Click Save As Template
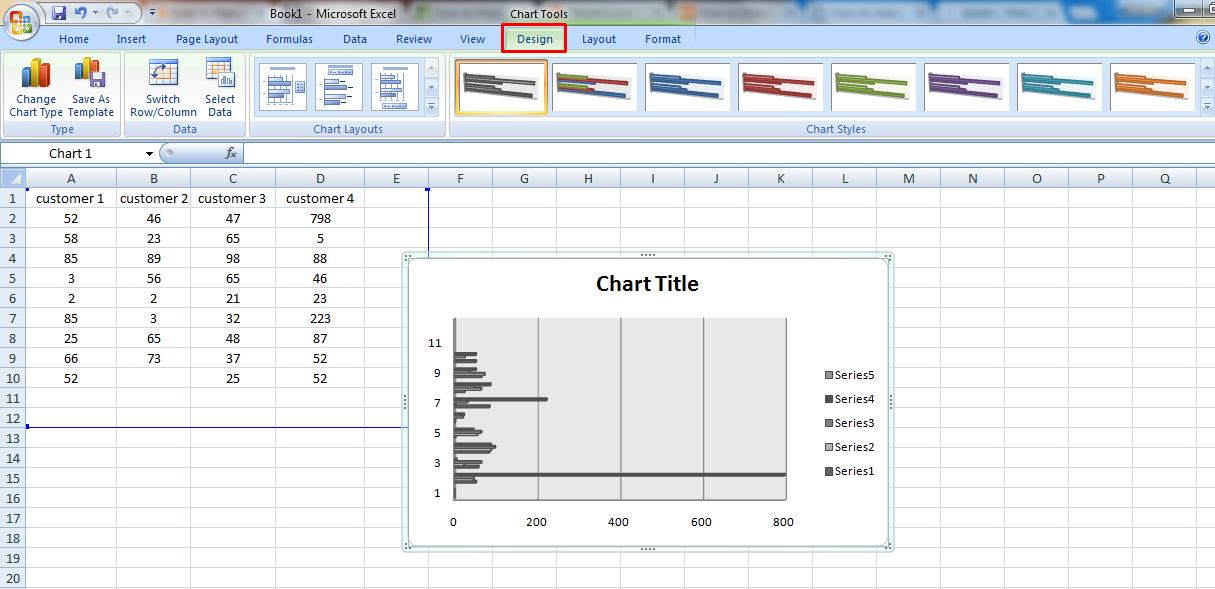The height and width of the screenshot is (589, 1215). pos(91,88)
